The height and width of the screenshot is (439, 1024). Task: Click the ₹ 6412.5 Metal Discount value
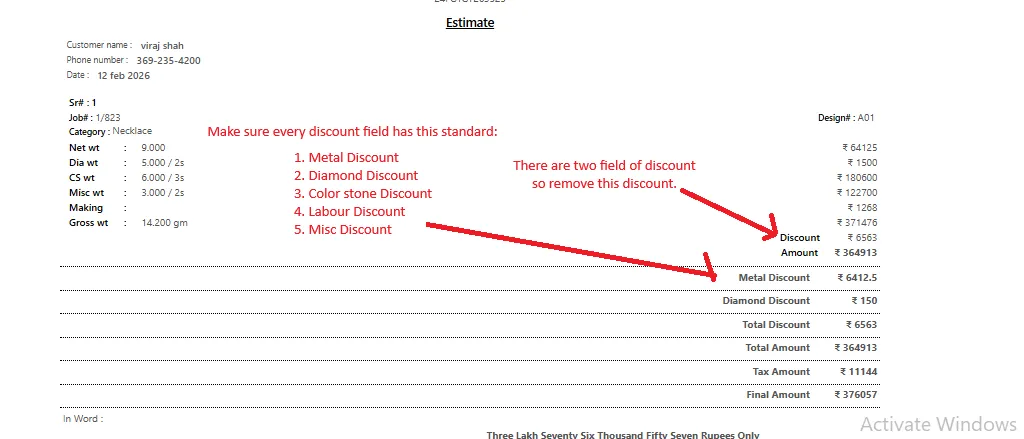857,277
